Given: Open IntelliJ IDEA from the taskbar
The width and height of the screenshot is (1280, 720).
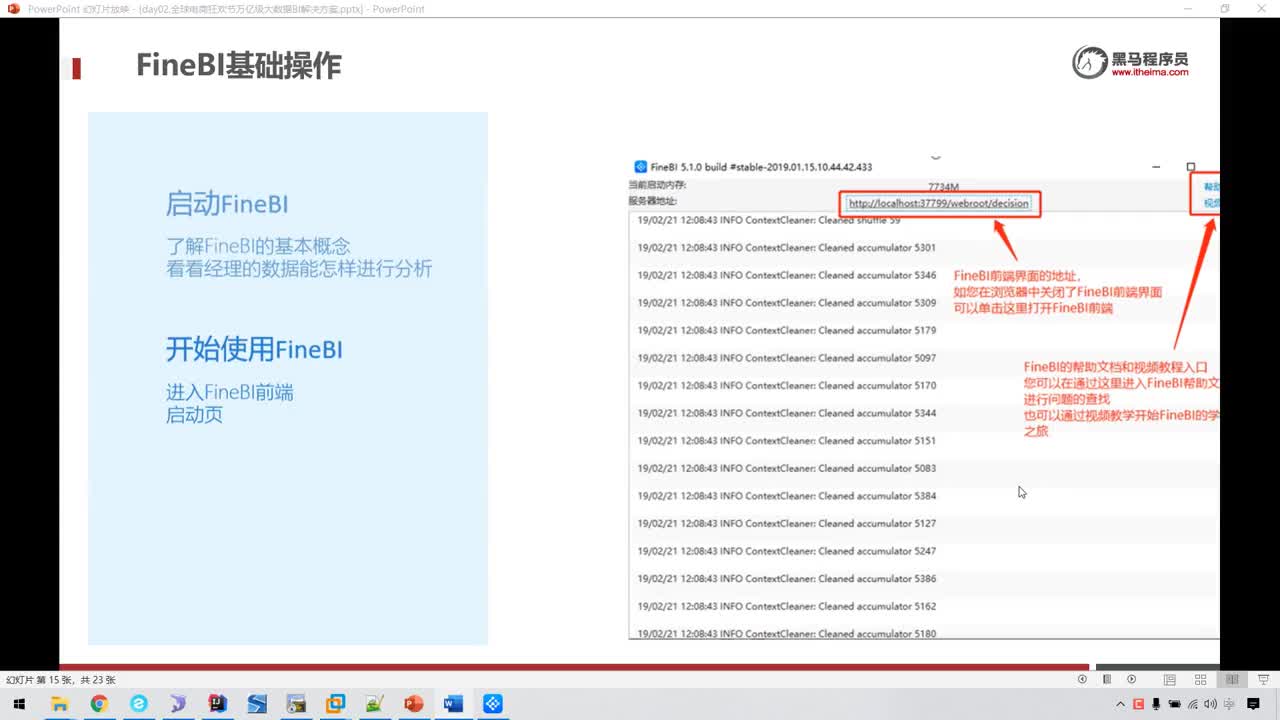Looking at the screenshot, I should pyautogui.click(x=217, y=704).
